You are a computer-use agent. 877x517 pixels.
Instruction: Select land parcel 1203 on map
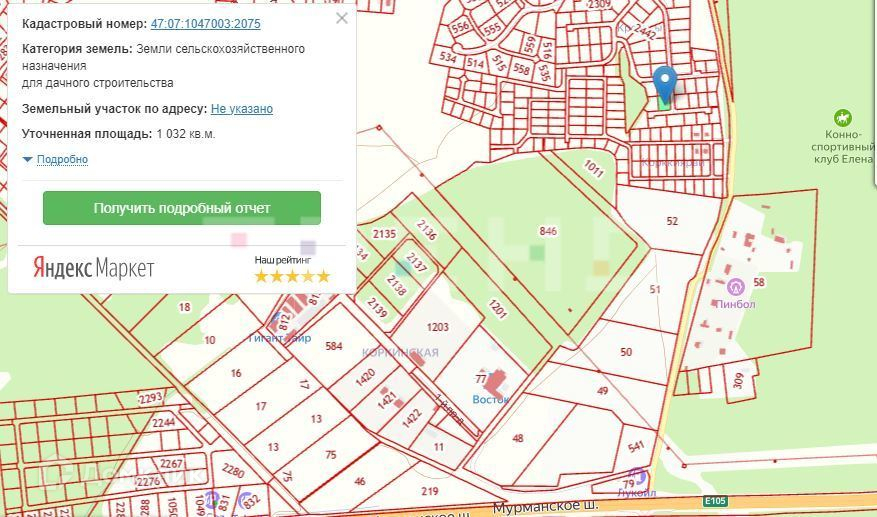[437, 327]
